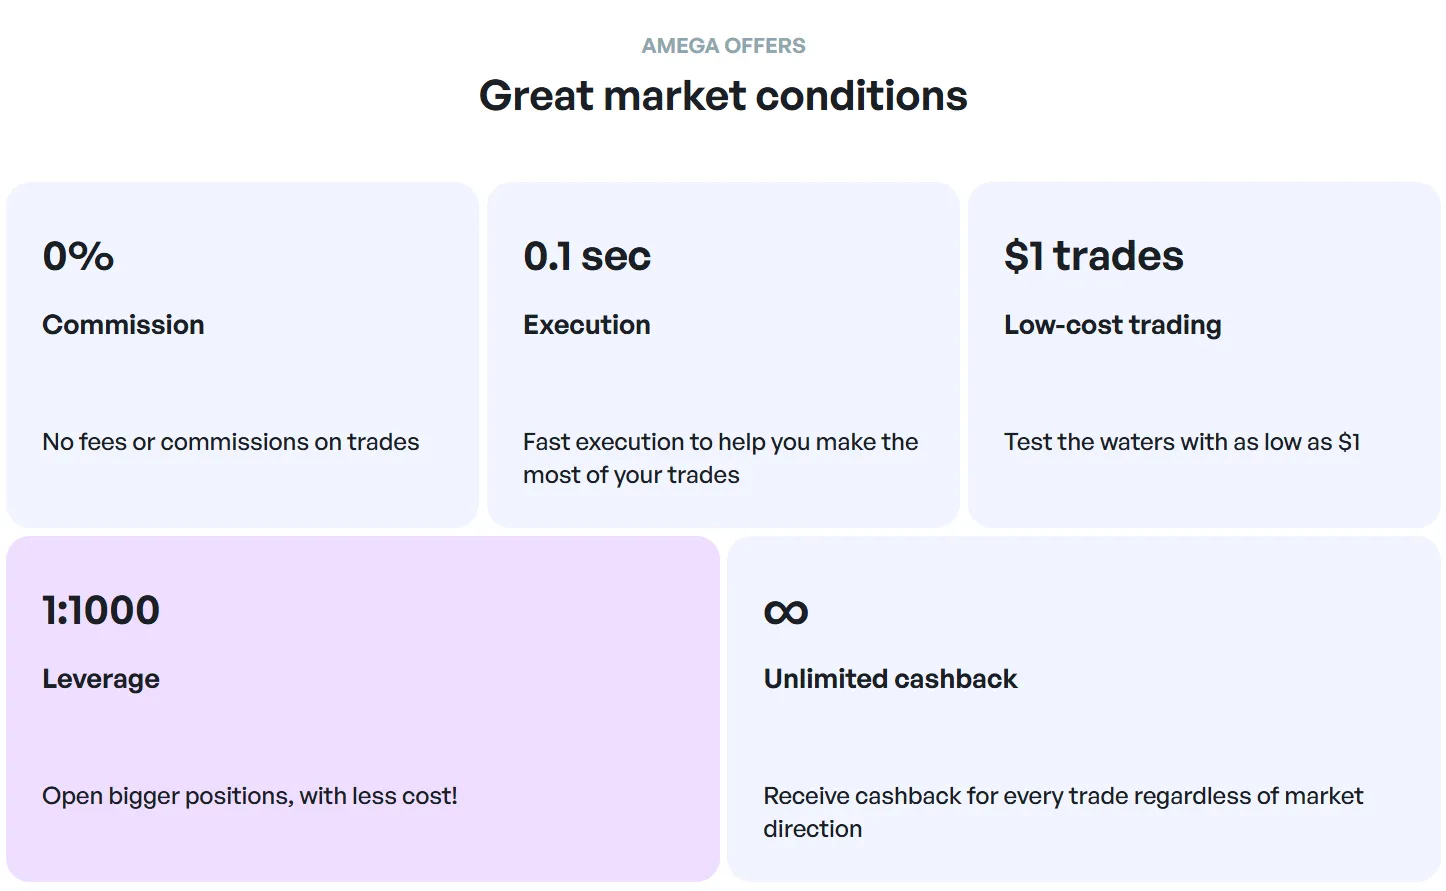The height and width of the screenshot is (891, 1446).
Task: Click the 'Execution' title
Action: click(587, 325)
